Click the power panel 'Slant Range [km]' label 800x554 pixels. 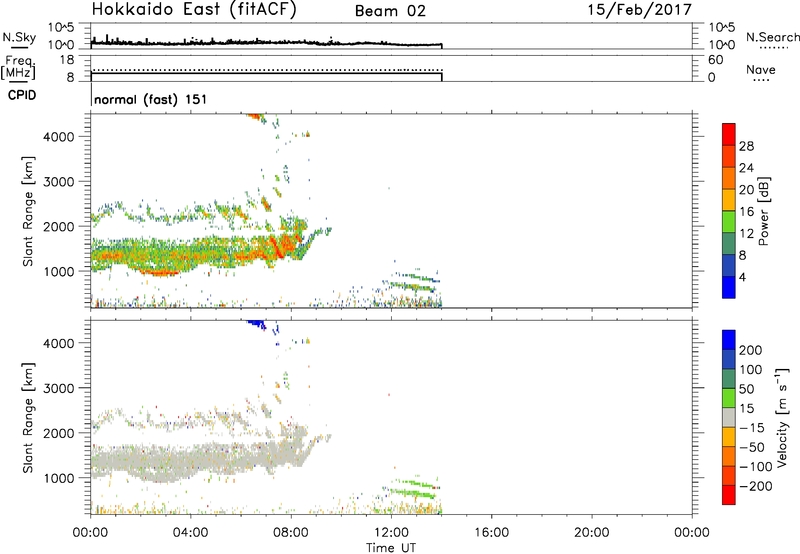(x=28, y=212)
